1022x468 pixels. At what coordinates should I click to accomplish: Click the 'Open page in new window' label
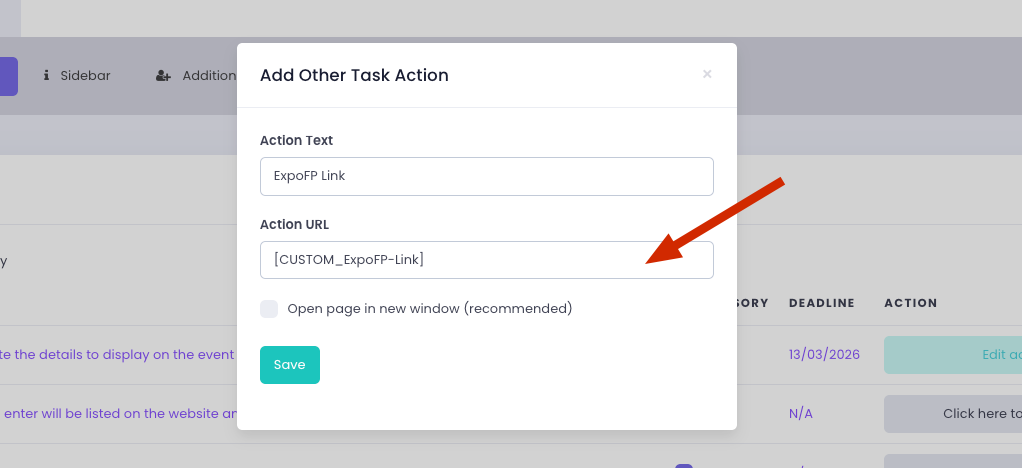tap(429, 309)
